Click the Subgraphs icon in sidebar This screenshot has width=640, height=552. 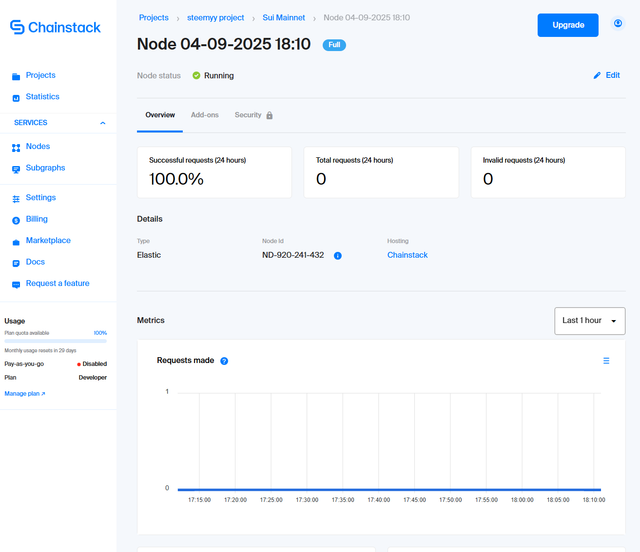pos(16,169)
